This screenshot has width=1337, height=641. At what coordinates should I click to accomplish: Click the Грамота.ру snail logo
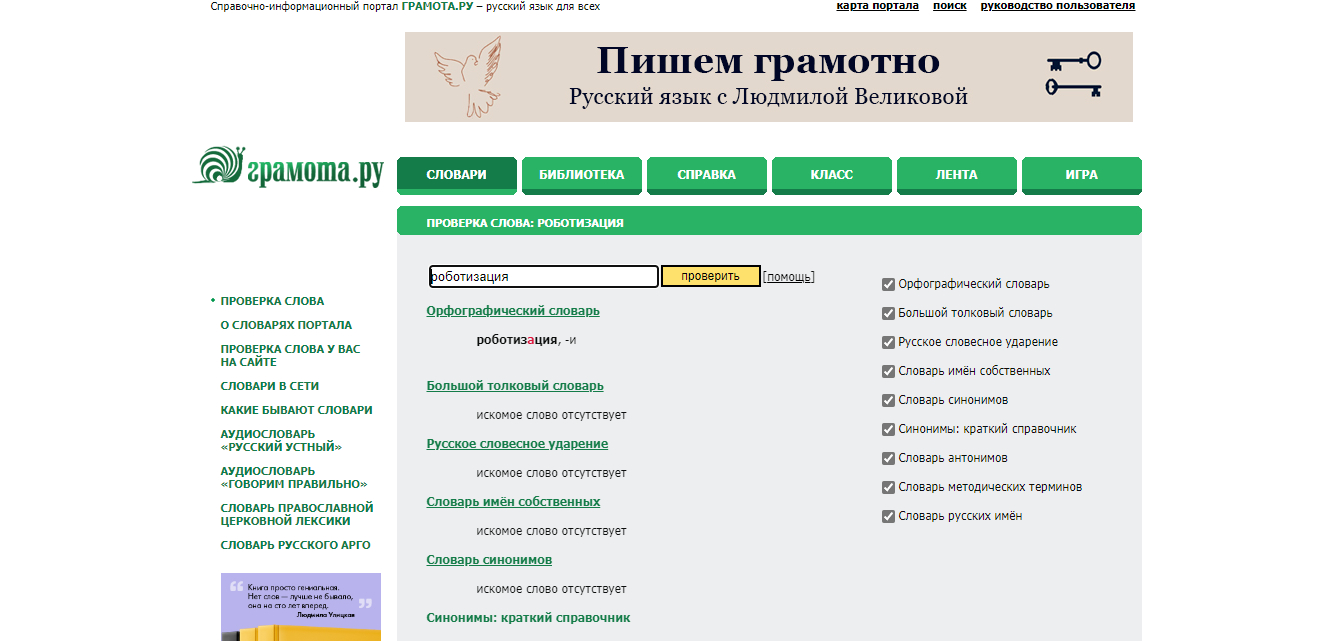click(x=288, y=167)
